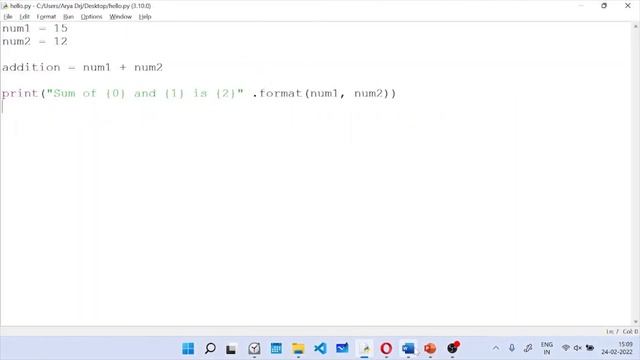Open the File menu

[8, 17]
